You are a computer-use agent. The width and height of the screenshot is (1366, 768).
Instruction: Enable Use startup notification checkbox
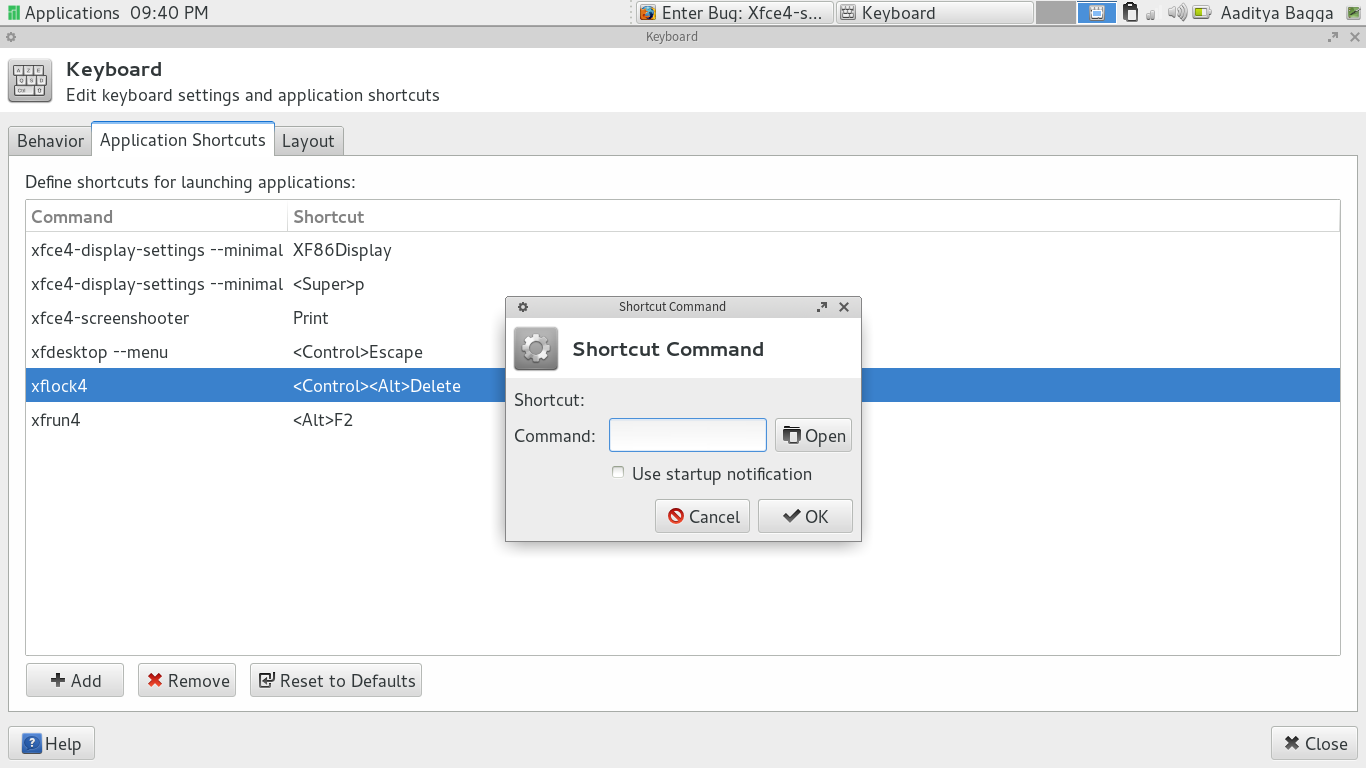(618, 473)
